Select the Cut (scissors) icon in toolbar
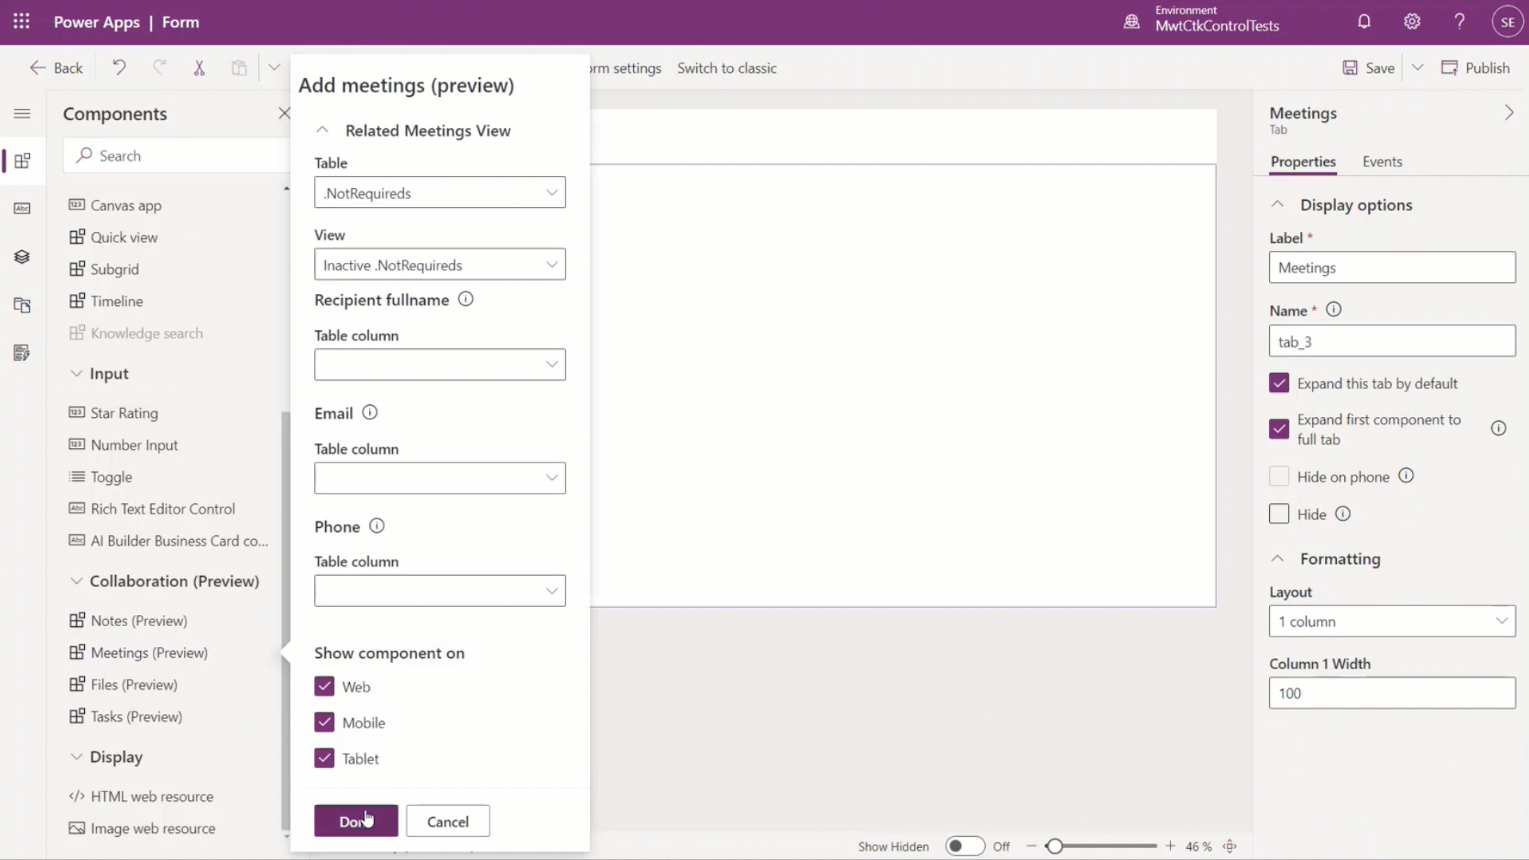1529x860 pixels. pyautogui.click(x=199, y=67)
